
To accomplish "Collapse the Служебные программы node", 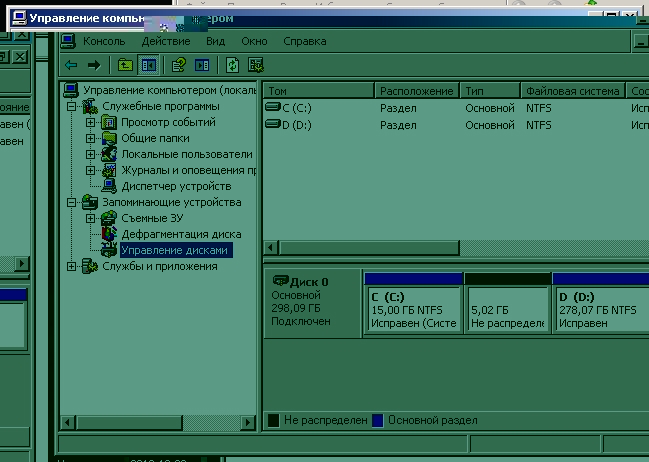I will pos(71,107).
